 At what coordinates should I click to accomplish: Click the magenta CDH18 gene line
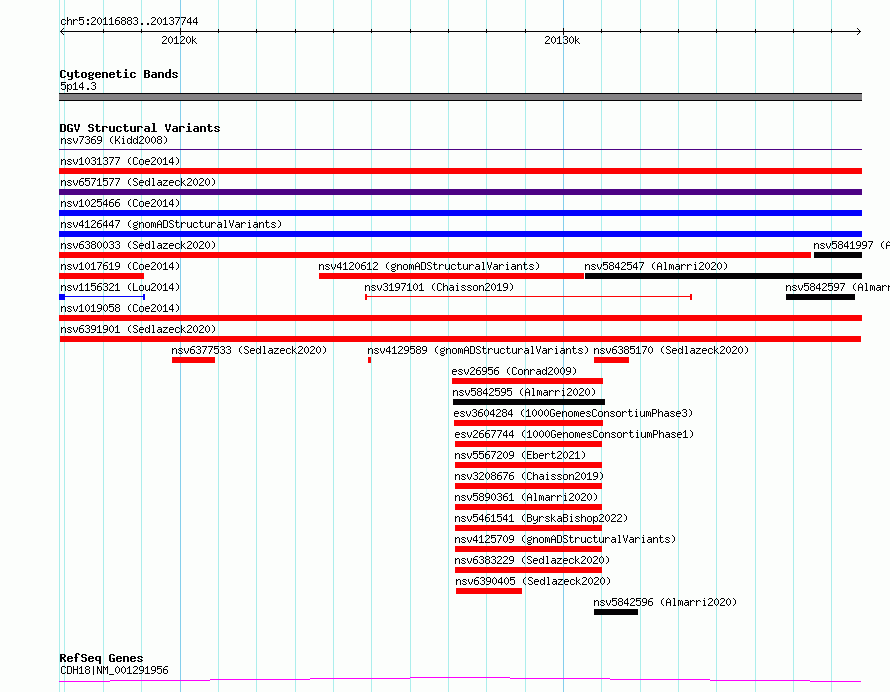point(460,679)
